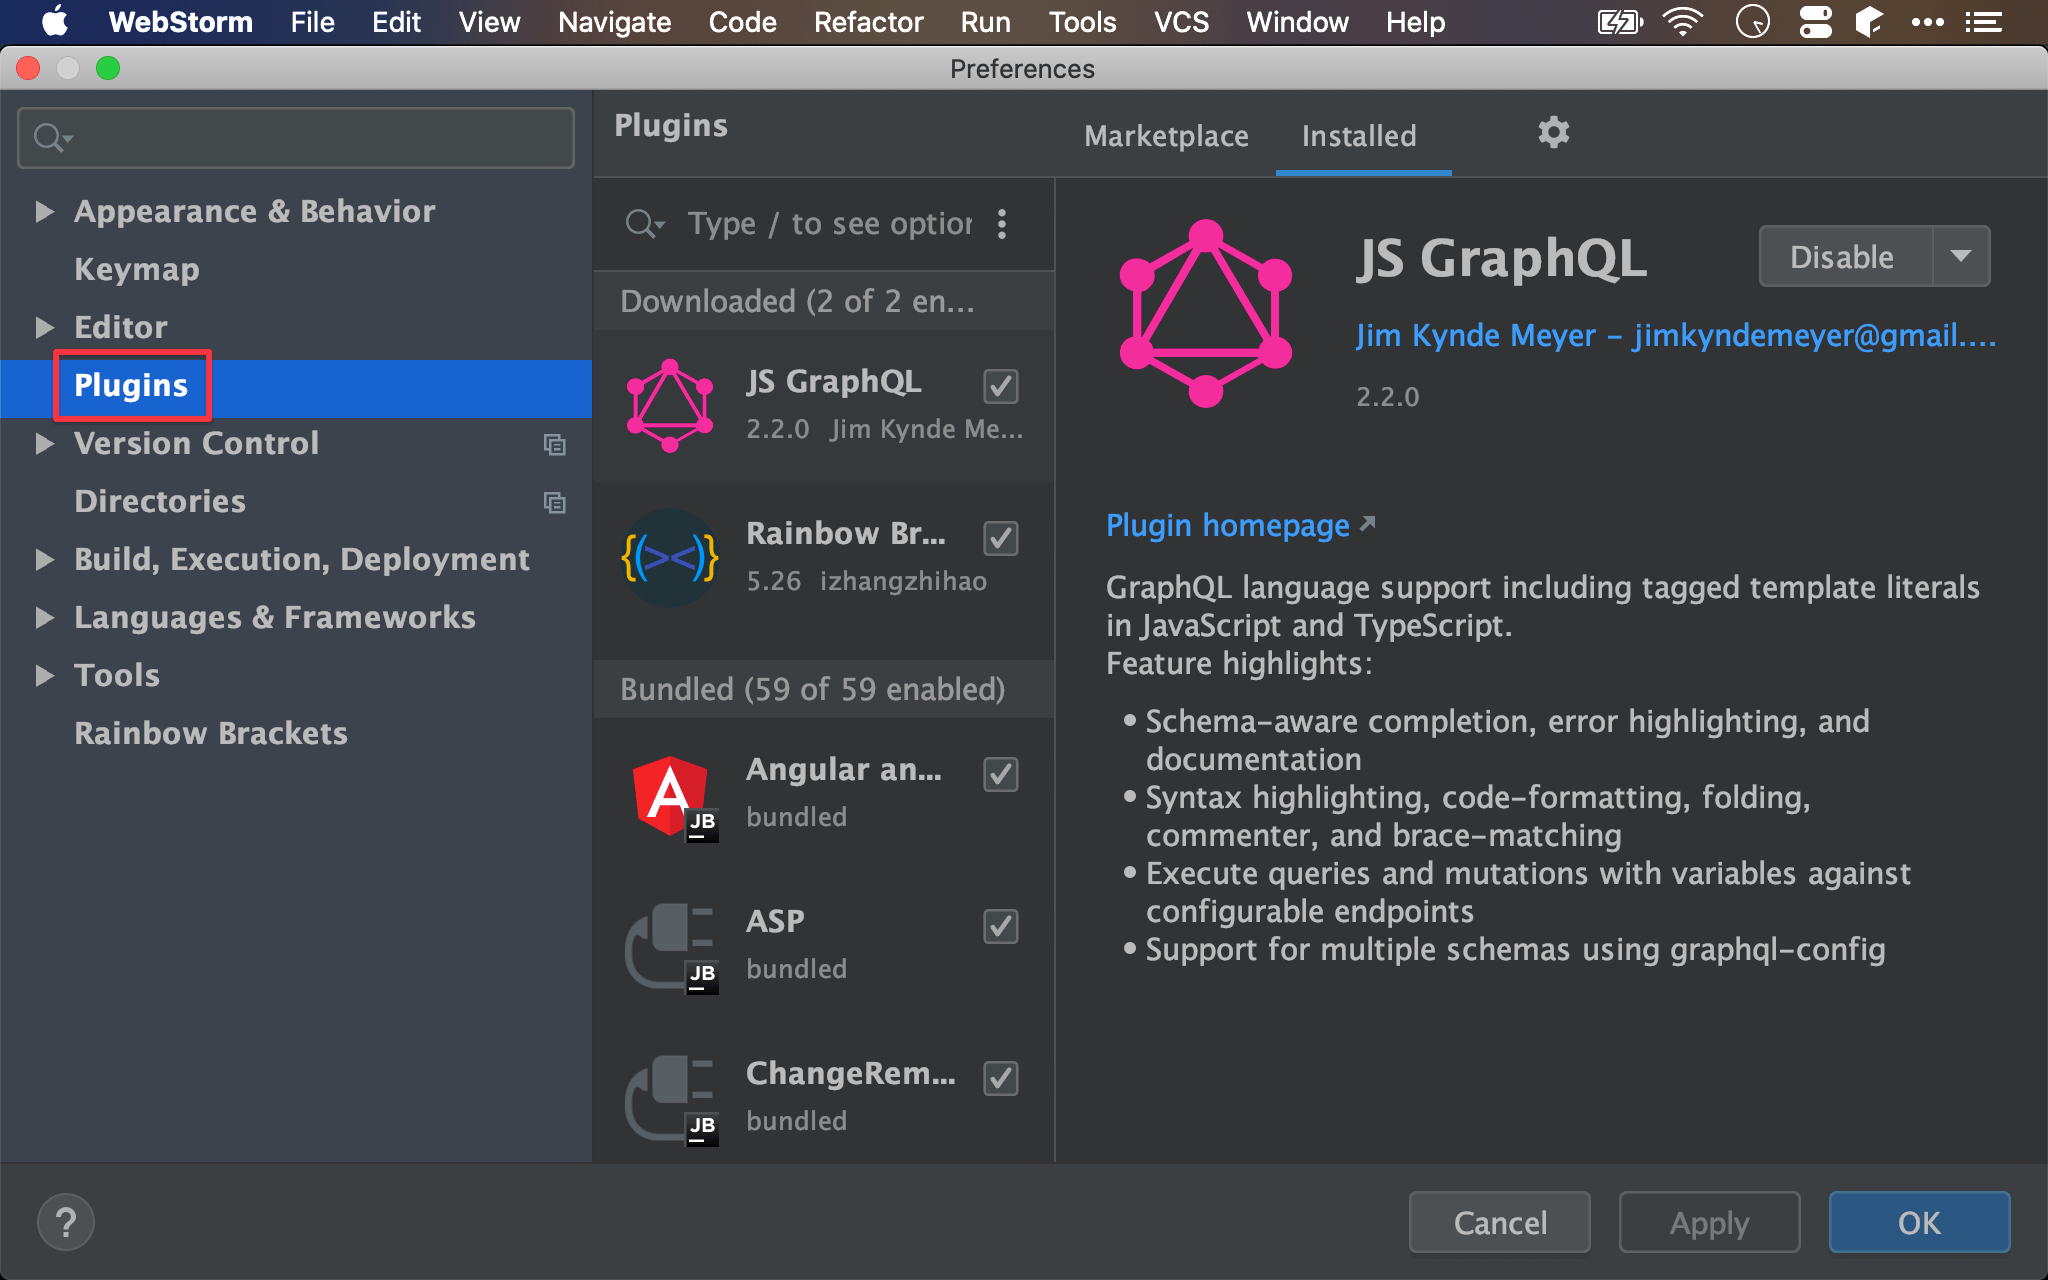Viewport: 2048px width, 1280px height.
Task: Select Rainbow Brackets settings page
Action: (x=211, y=733)
